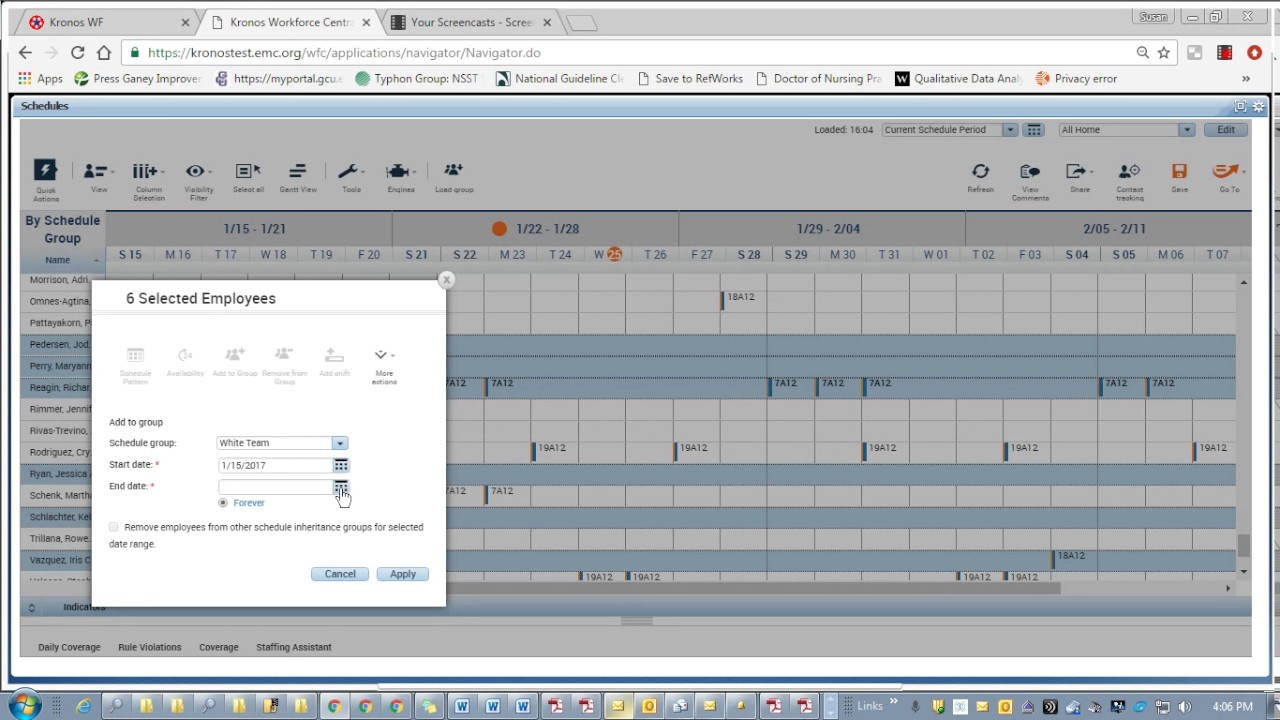This screenshot has width=1280, height=720.
Task: Open the Apps bookmarks shortcut
Action: (x=40, y=78)
